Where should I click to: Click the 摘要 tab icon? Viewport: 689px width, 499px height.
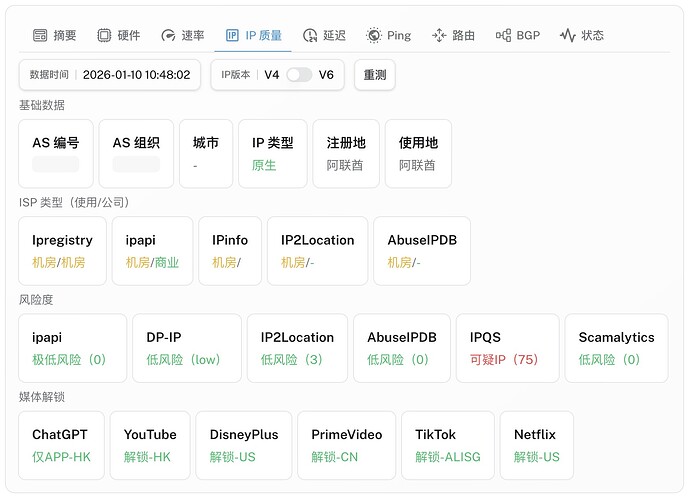coord(40,35)
